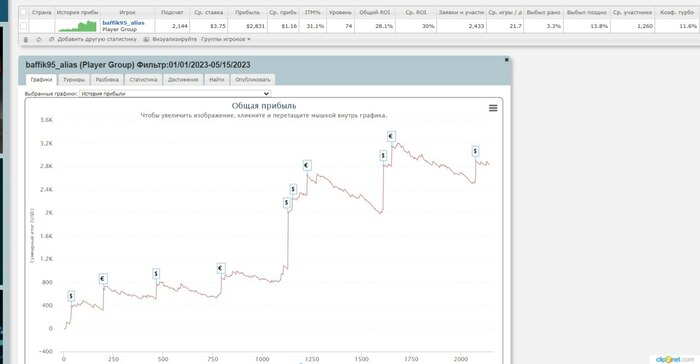700x364 pixels.
Task: Open the 'Турниры' tab
Action: pyautogui.click(x=74, y=79)
